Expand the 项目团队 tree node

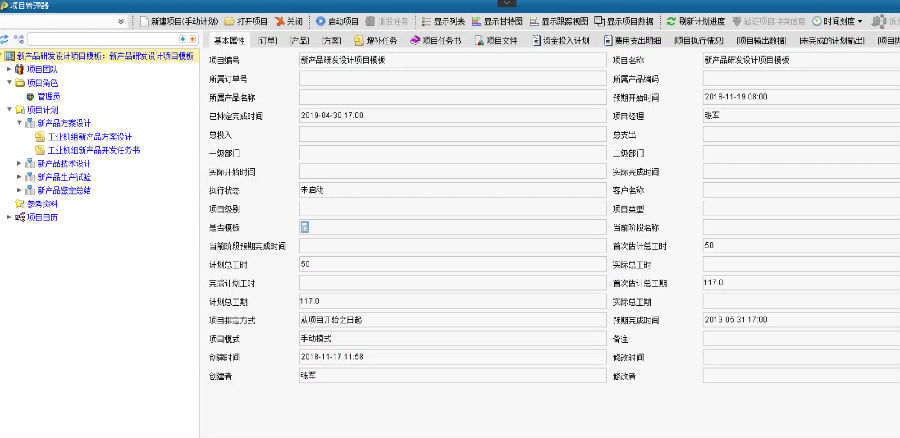[9, 69]
